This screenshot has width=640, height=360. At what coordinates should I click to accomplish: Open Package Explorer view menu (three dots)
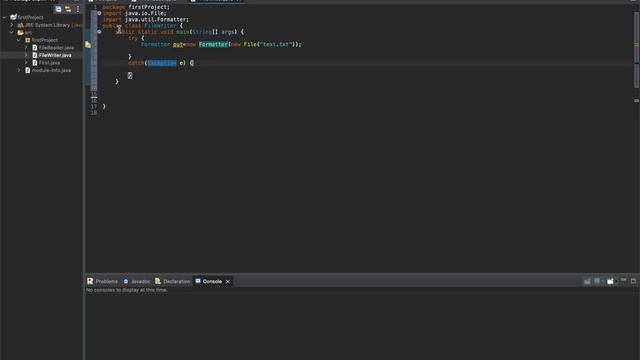pyautogui.click(x=78, y=9)
